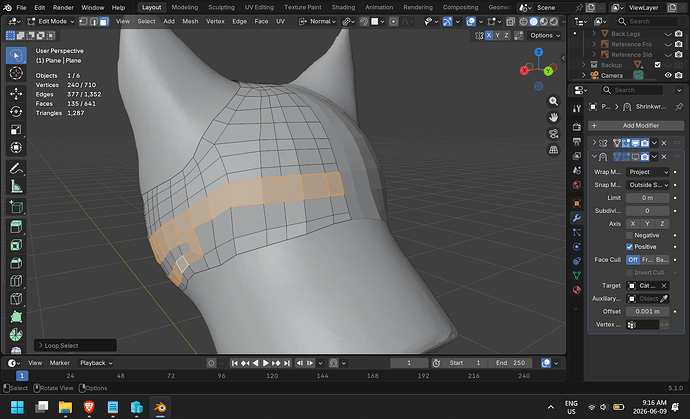Switch orthographic/perspective grid icon
This screenshot has height=419, width=690.
pyautogui.click(x=553, y=150)
